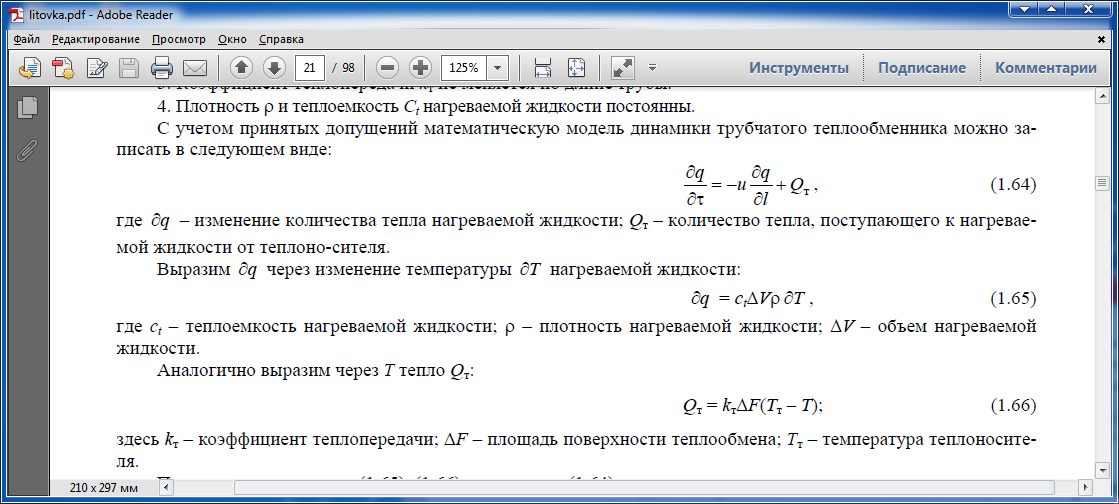Open the Инструменты pane
This screenshot has height=504, width=1119.
pos(799,69)
